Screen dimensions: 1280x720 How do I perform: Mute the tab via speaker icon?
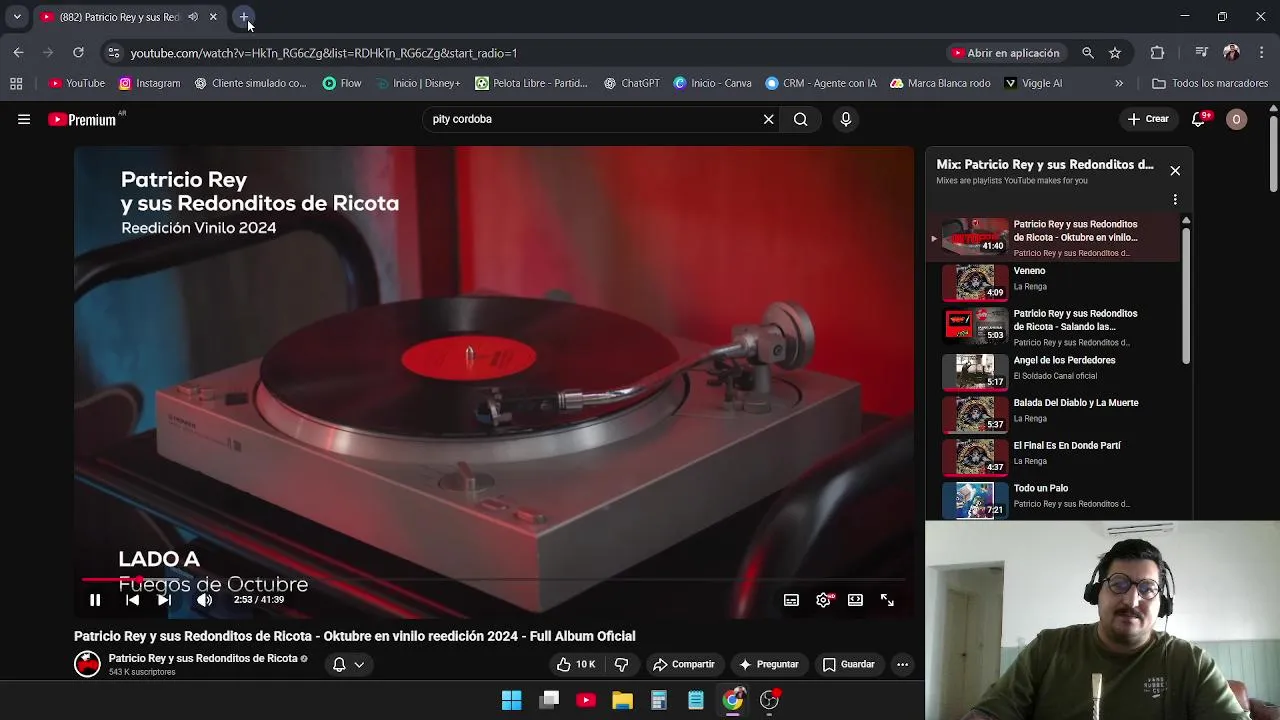coord(193,17)
